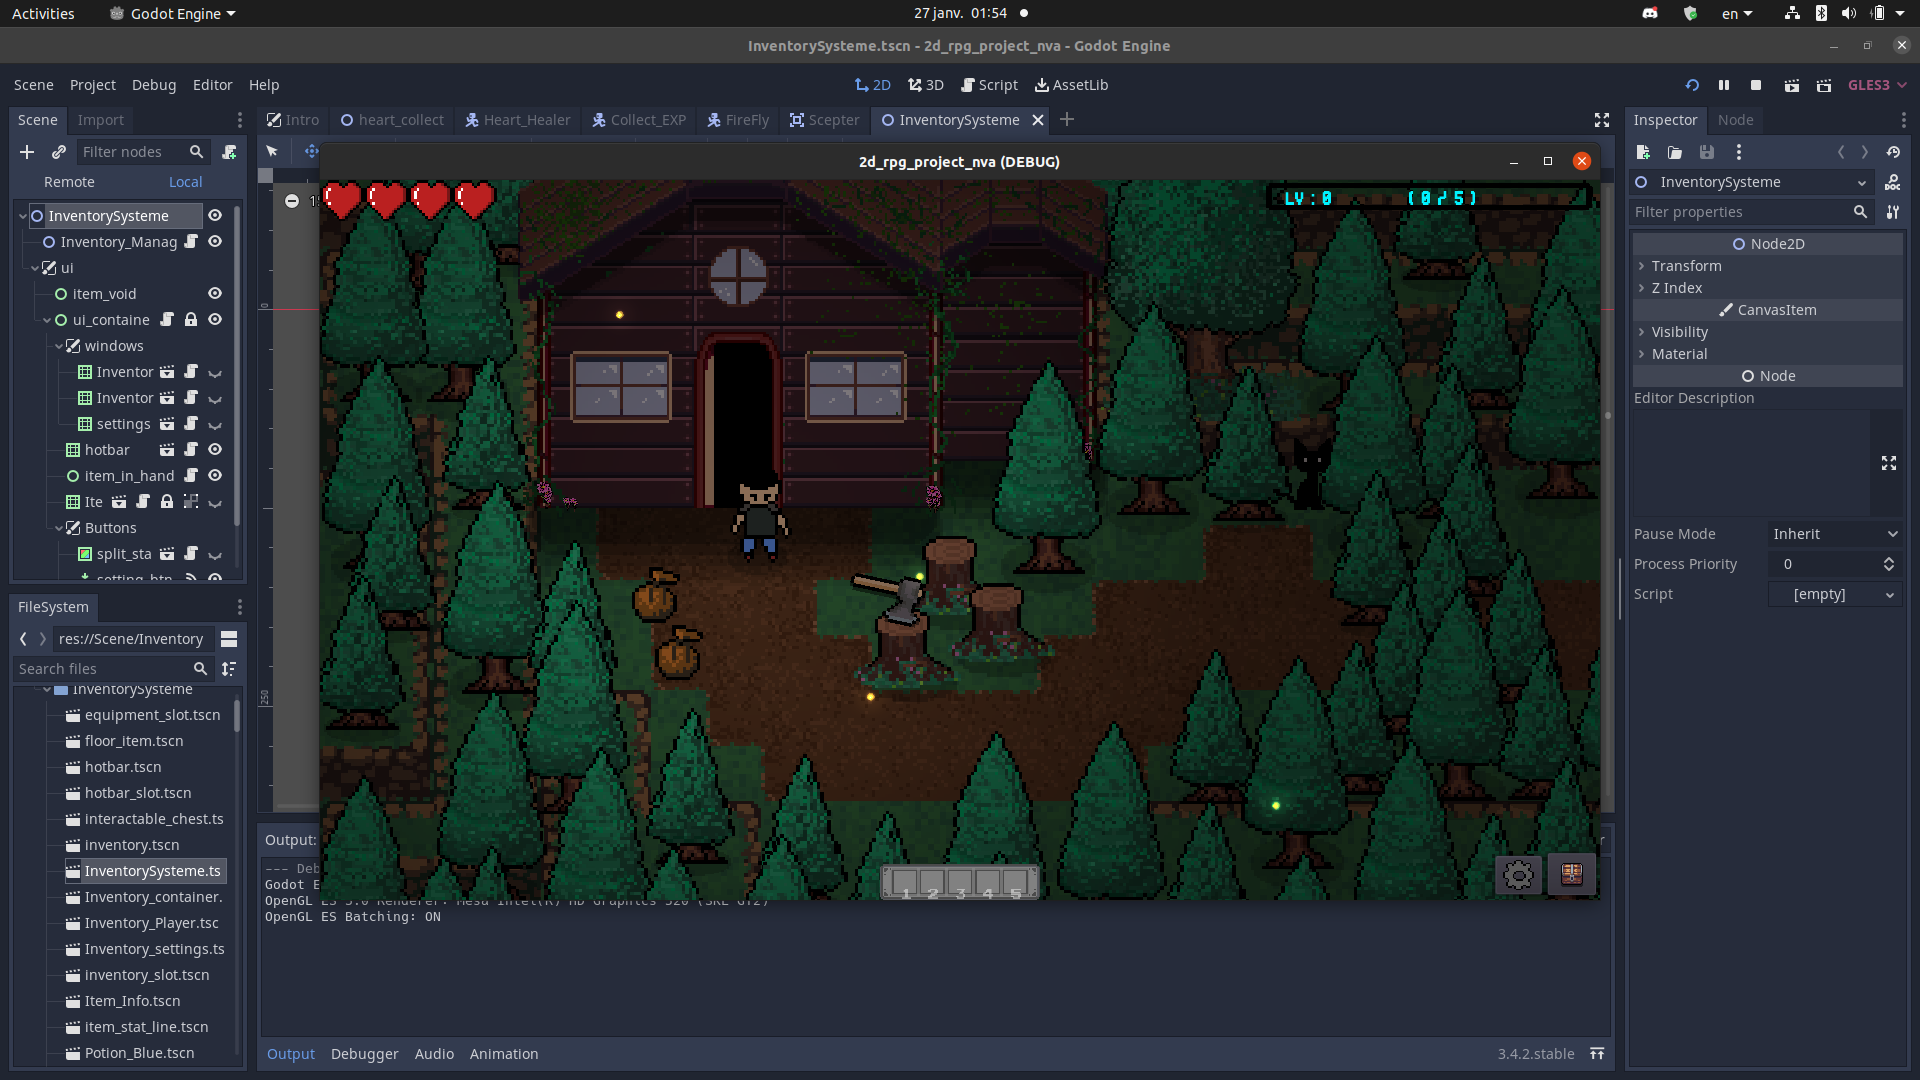Click the inventory bag icon bottom right
Image resolution: width=1920 pixels, height=1080 pixels.
point(1572,873)
